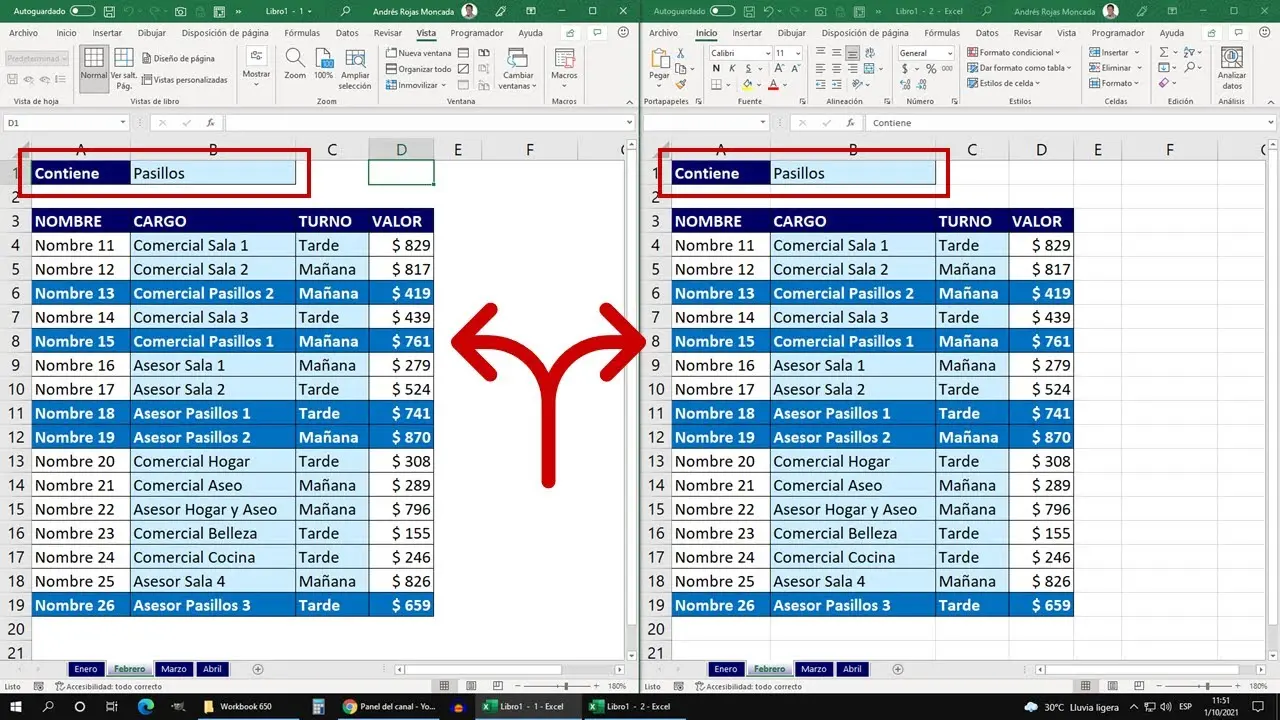This screenshot has width=1280, height=720.
Task: Click the percent style icon
Action: click(x=931, y=69)
